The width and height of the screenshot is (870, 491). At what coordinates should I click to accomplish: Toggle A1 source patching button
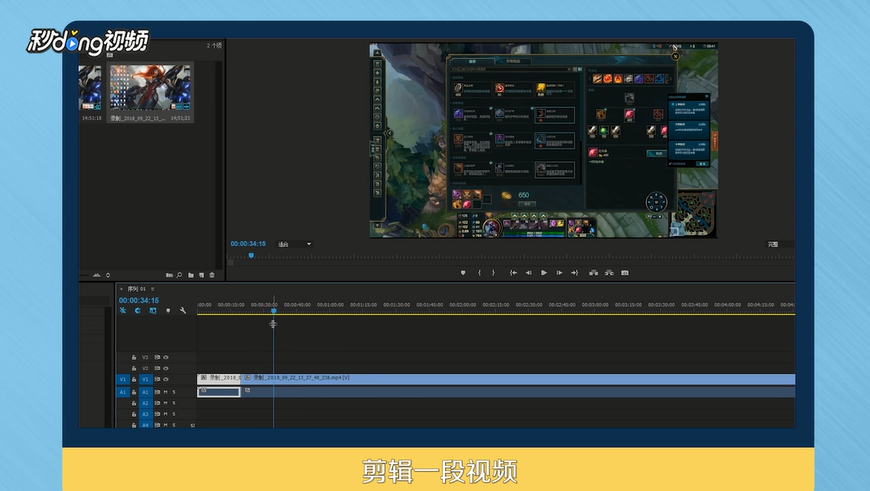pos(123,392)
